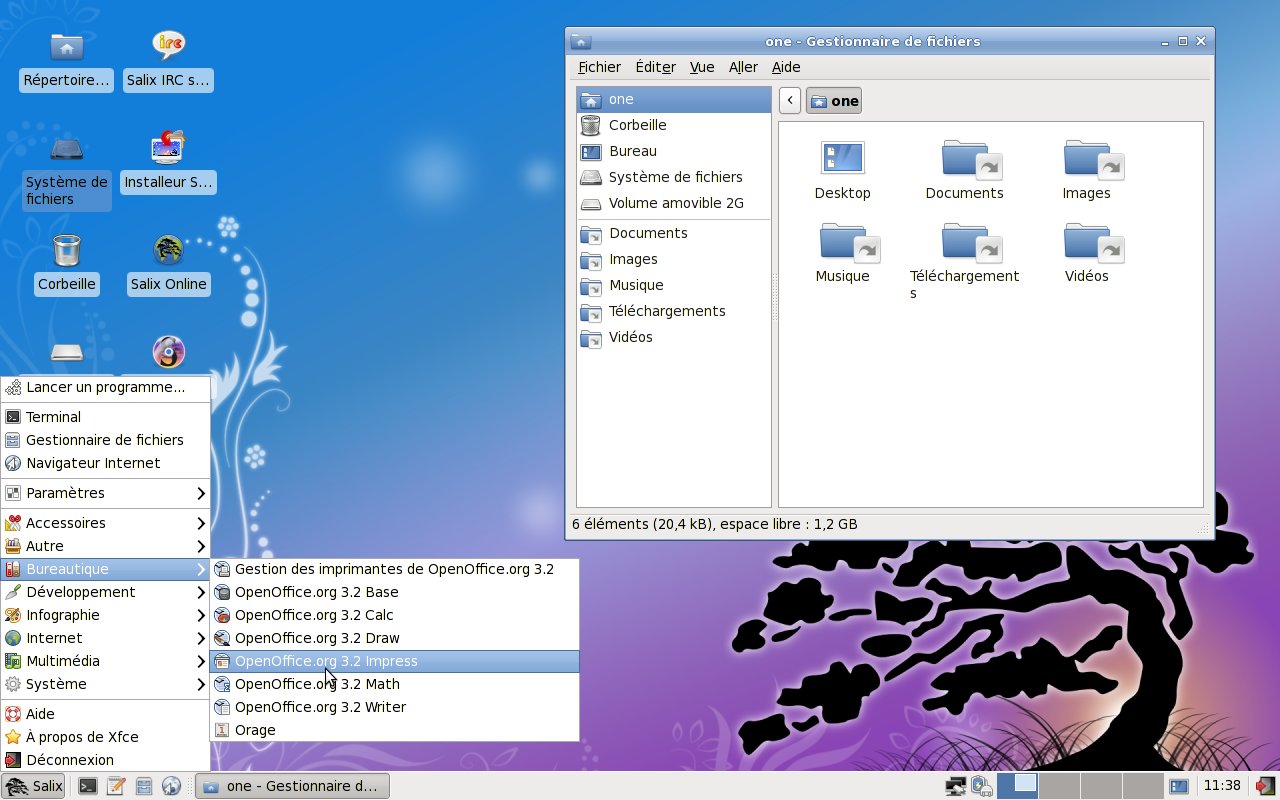Expand the Accessoires submenu

point(105,523)
